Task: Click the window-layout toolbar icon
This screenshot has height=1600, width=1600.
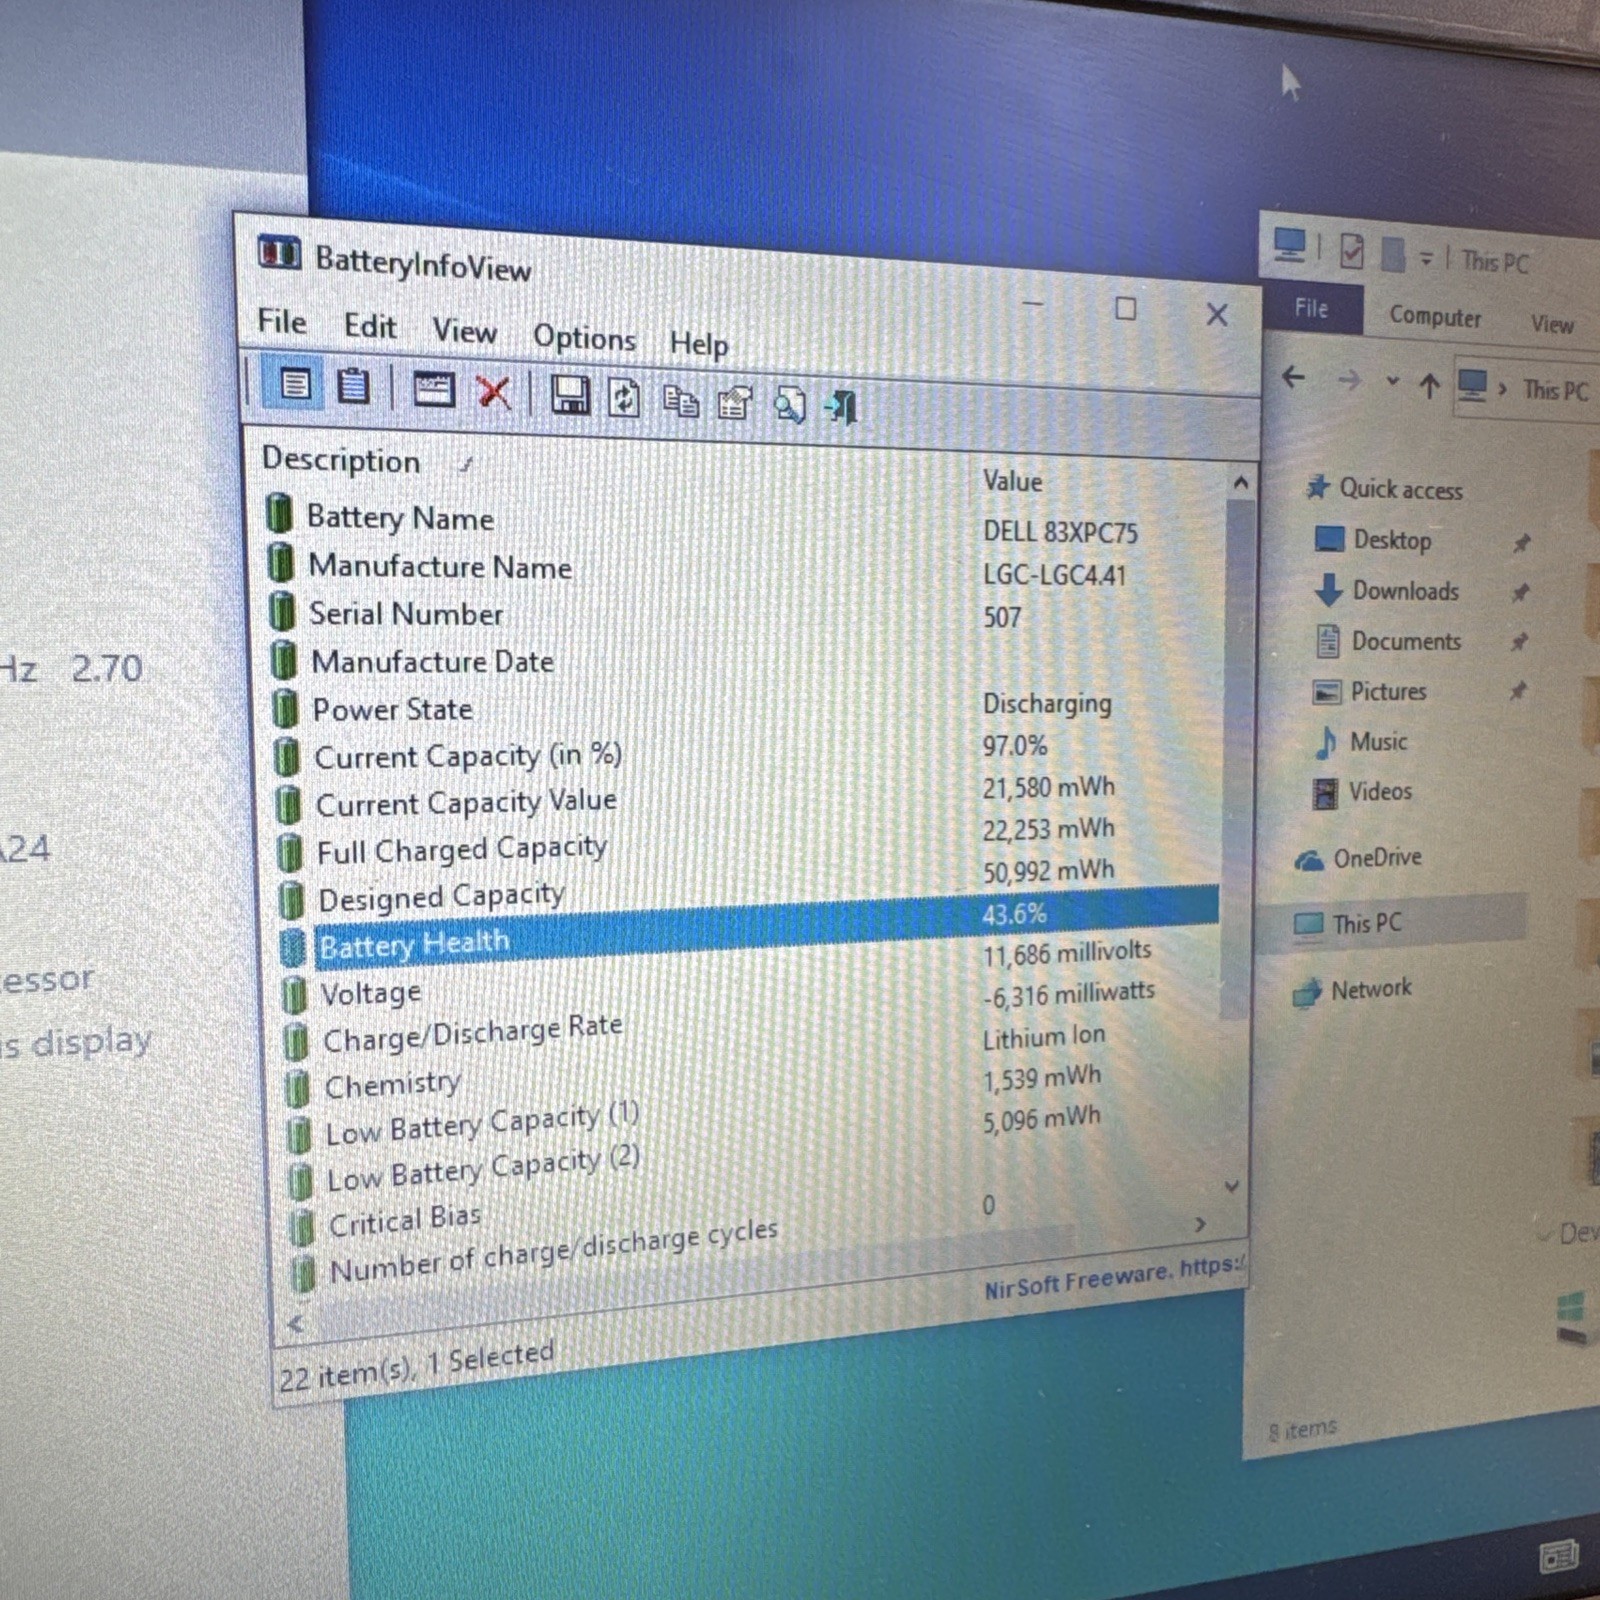Action: click(x=434, y=390)
